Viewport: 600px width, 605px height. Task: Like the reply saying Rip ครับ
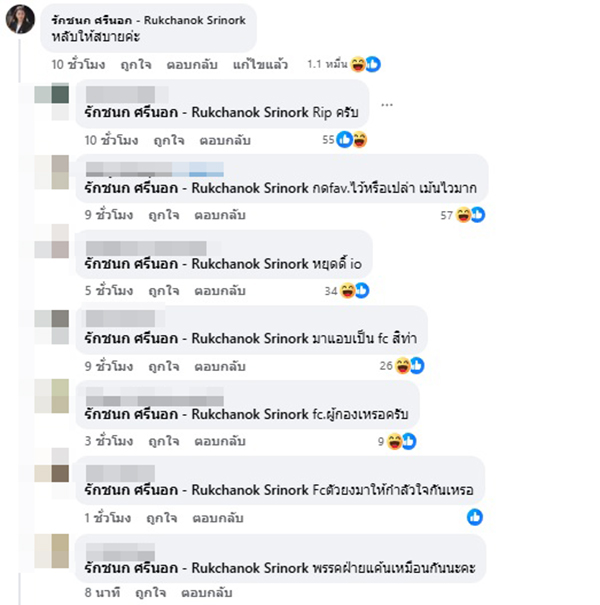click(169, 140)
